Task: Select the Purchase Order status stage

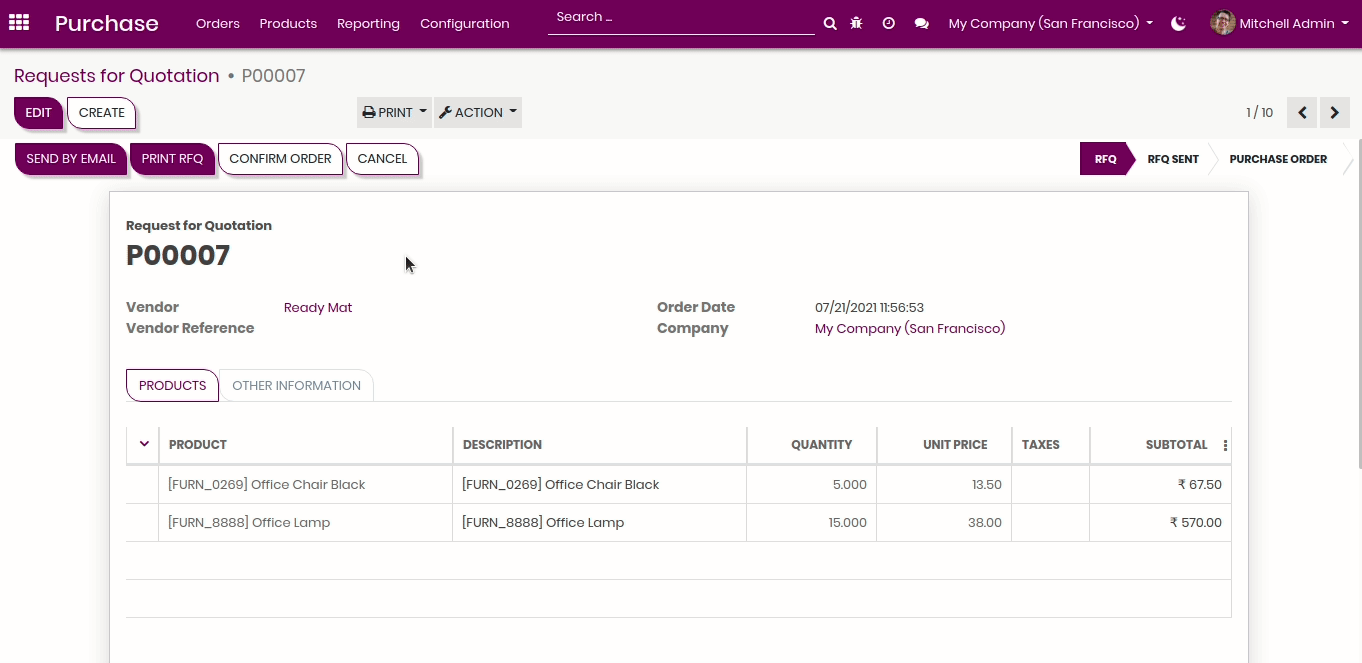Action: [x=1278, y=159]
